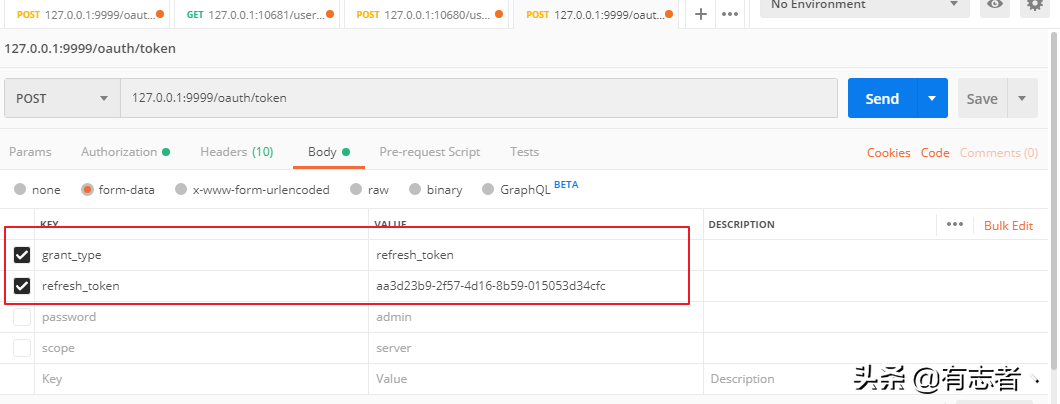This screenshot has height=404, width=1060.
Task: Click the empty Key placeholder field
Action: 201,379
